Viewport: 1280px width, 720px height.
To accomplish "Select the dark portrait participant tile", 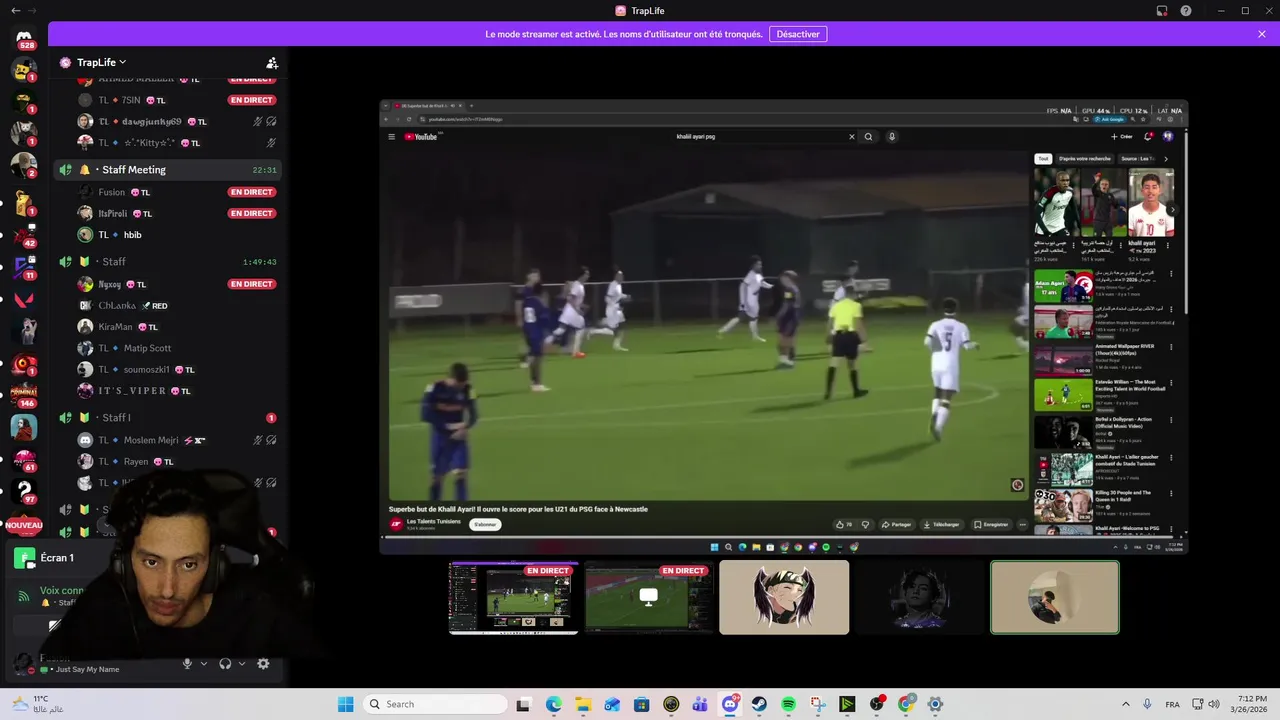I will 920,597.
